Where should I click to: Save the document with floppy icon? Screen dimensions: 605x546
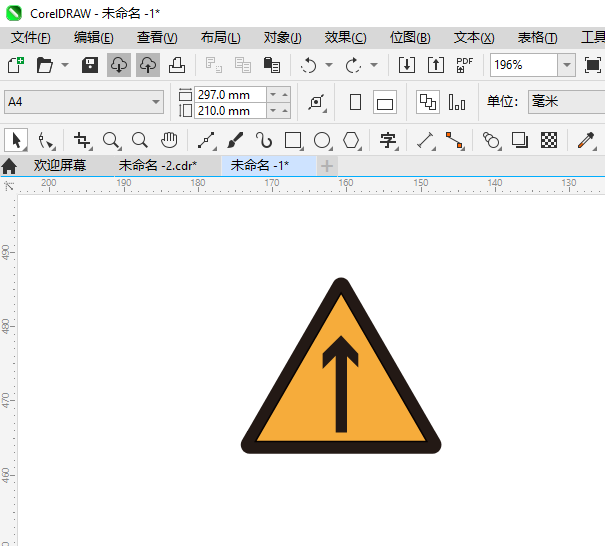[90, 65]
